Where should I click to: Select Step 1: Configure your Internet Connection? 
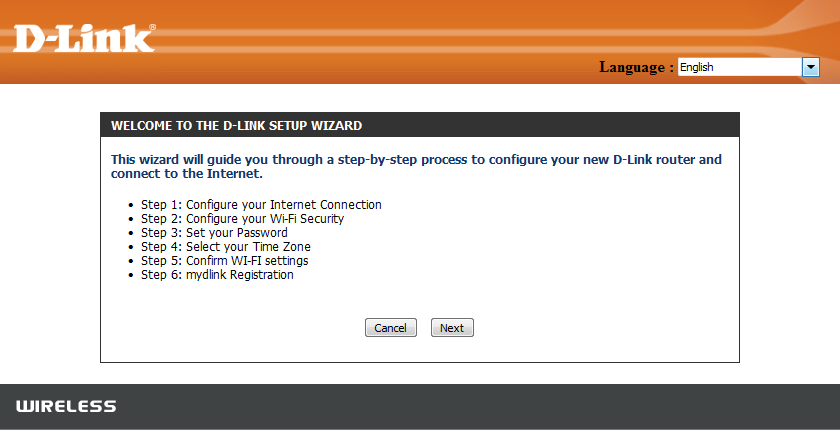tap(261, 205)
